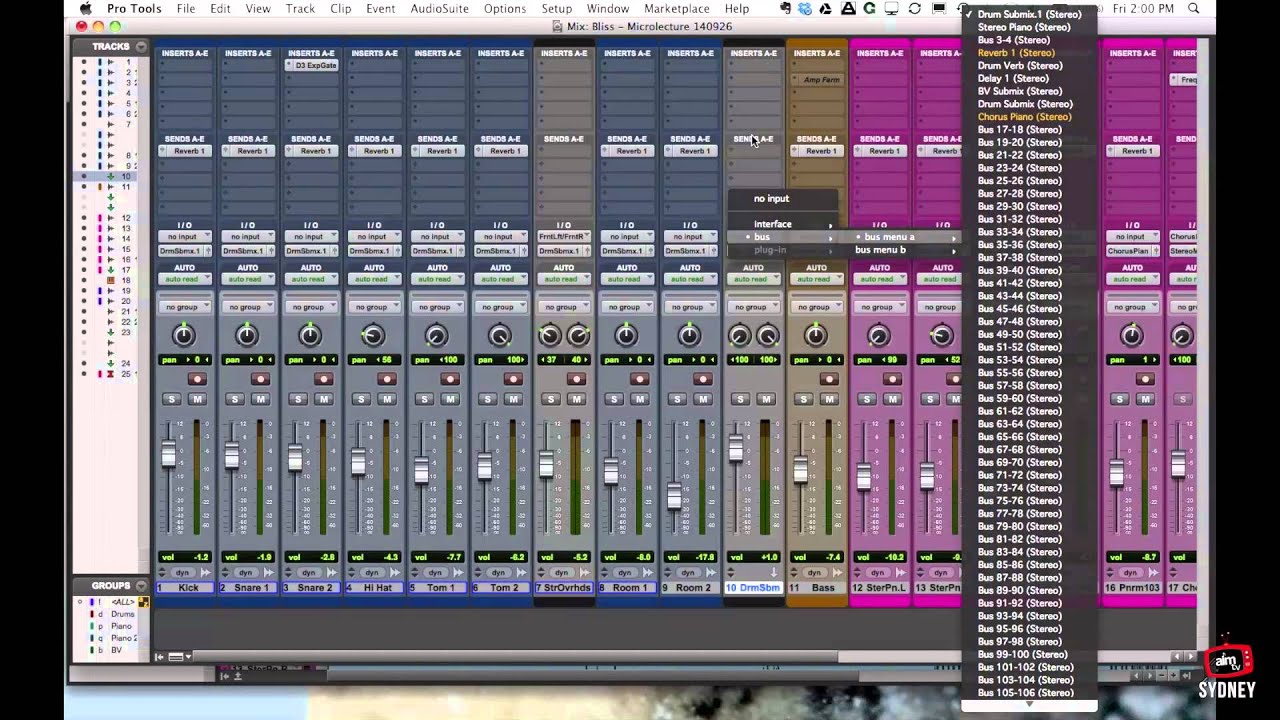The image size is (1280, 720).
Task: Select the StrOvrhds track name button
Action: pos(564,588)
